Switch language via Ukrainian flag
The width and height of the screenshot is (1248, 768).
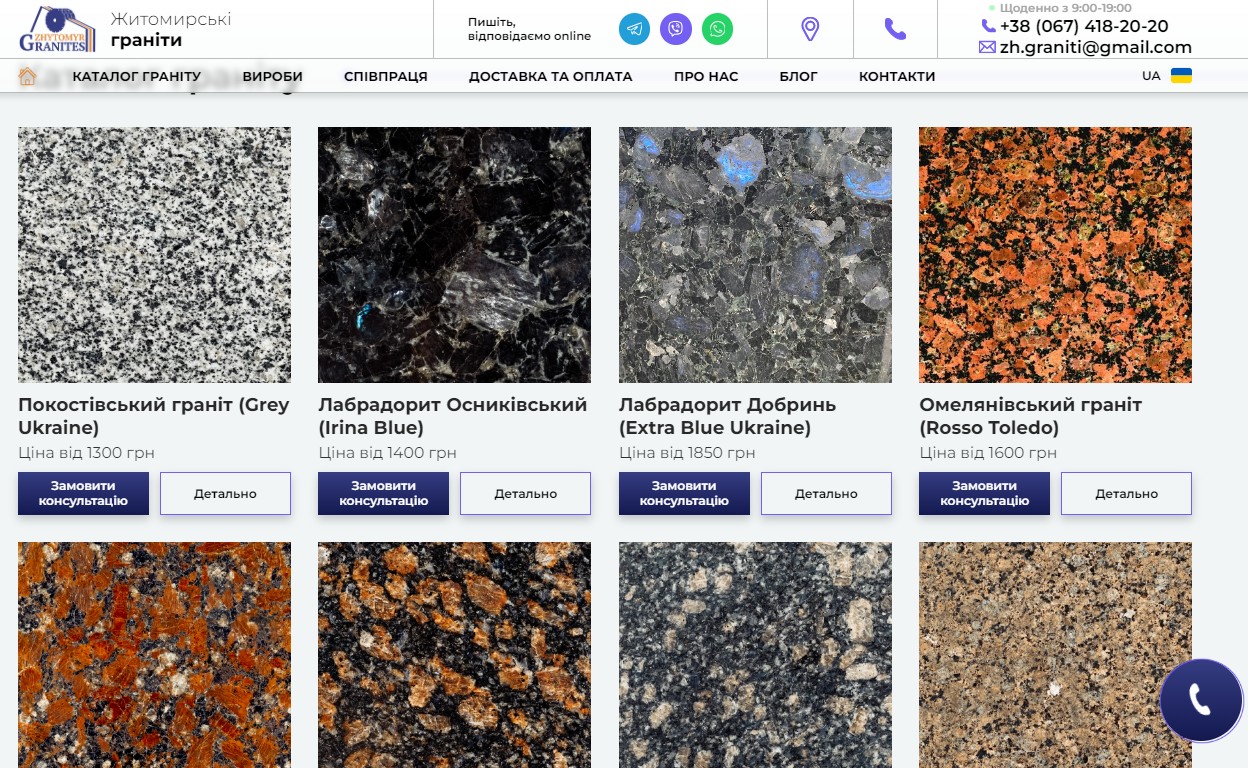[x=1181, y=76]
